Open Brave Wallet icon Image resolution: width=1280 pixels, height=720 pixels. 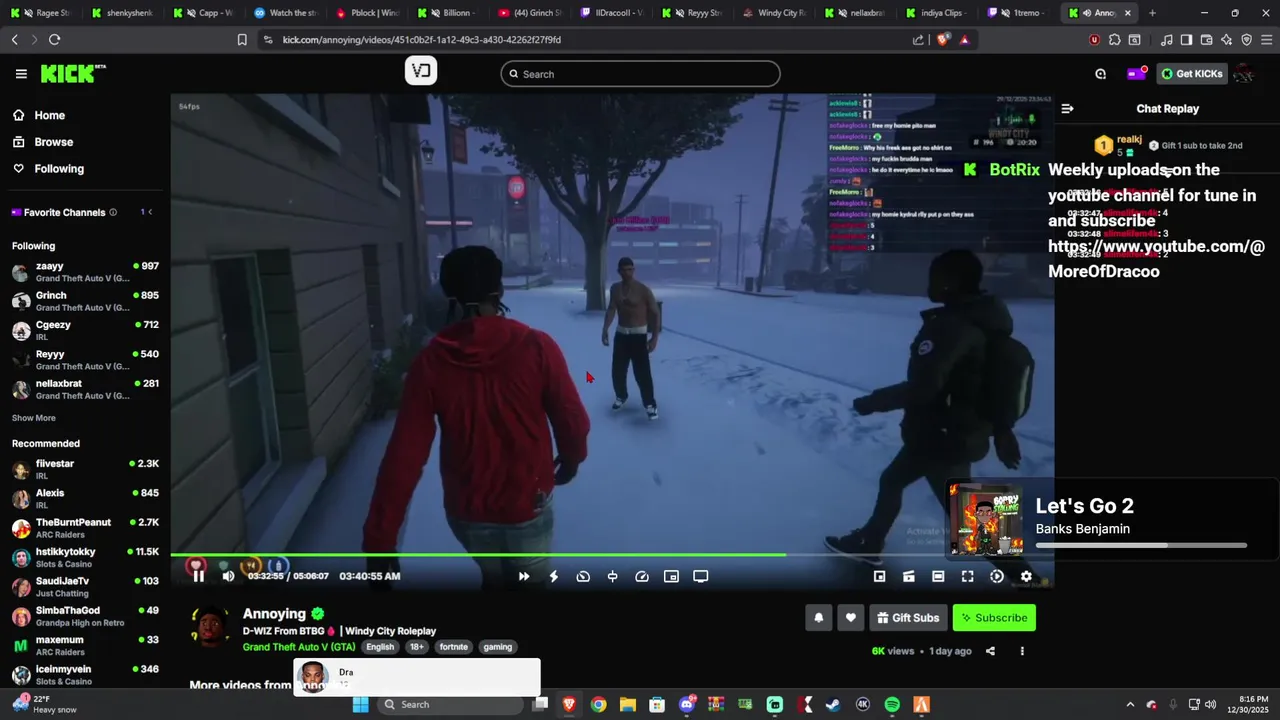pos(1206,40)
